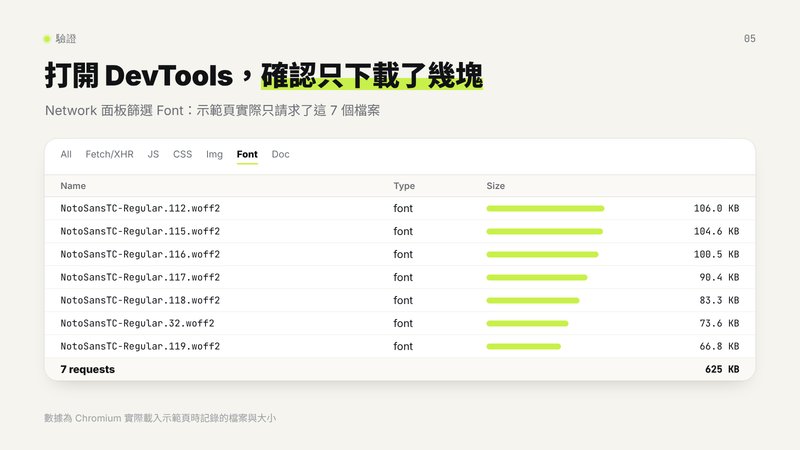Click the size bar for 112.woff2
The image size is (800, 450).
545,208
